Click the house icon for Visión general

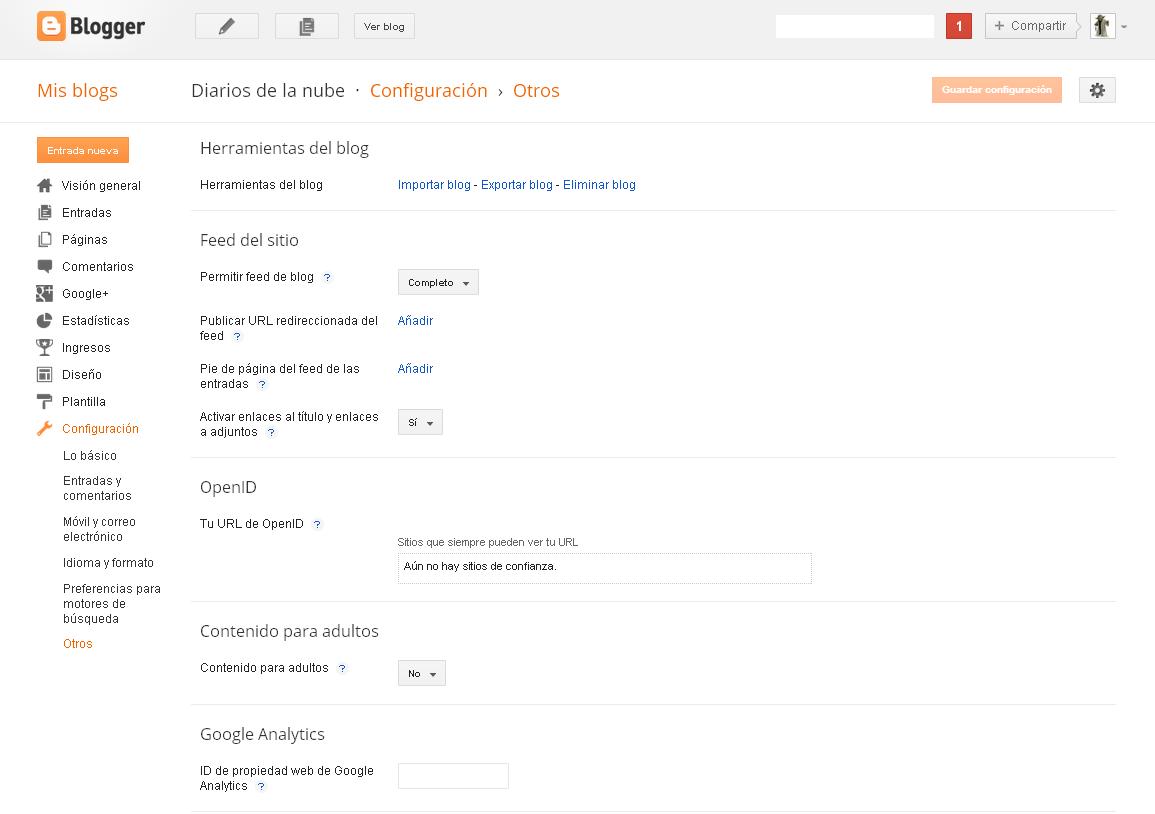coord(44,186)
